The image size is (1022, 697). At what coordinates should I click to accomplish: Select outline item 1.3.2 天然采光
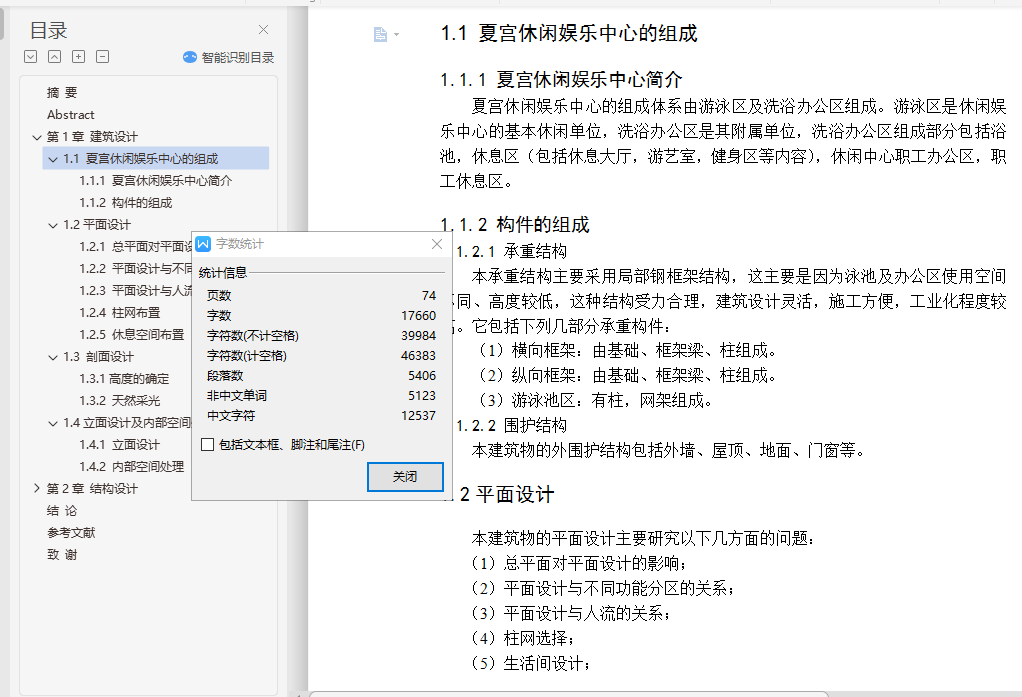point(119,401)
